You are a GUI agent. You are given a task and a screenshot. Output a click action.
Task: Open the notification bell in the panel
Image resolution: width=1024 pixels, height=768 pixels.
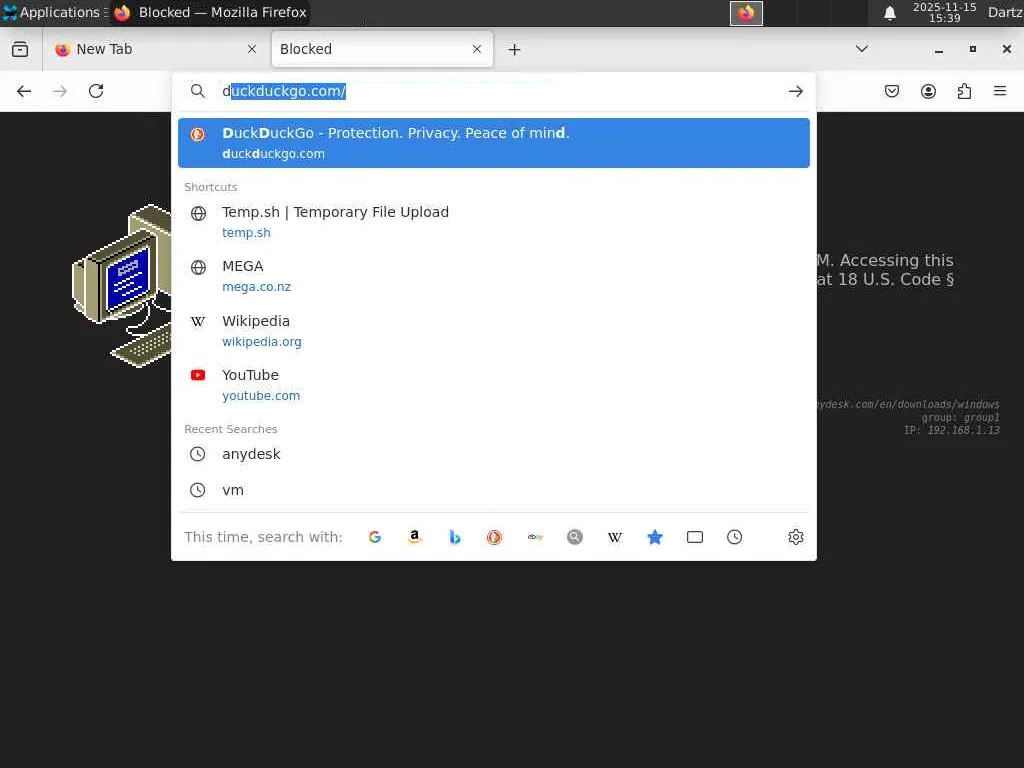click(889, 12)
